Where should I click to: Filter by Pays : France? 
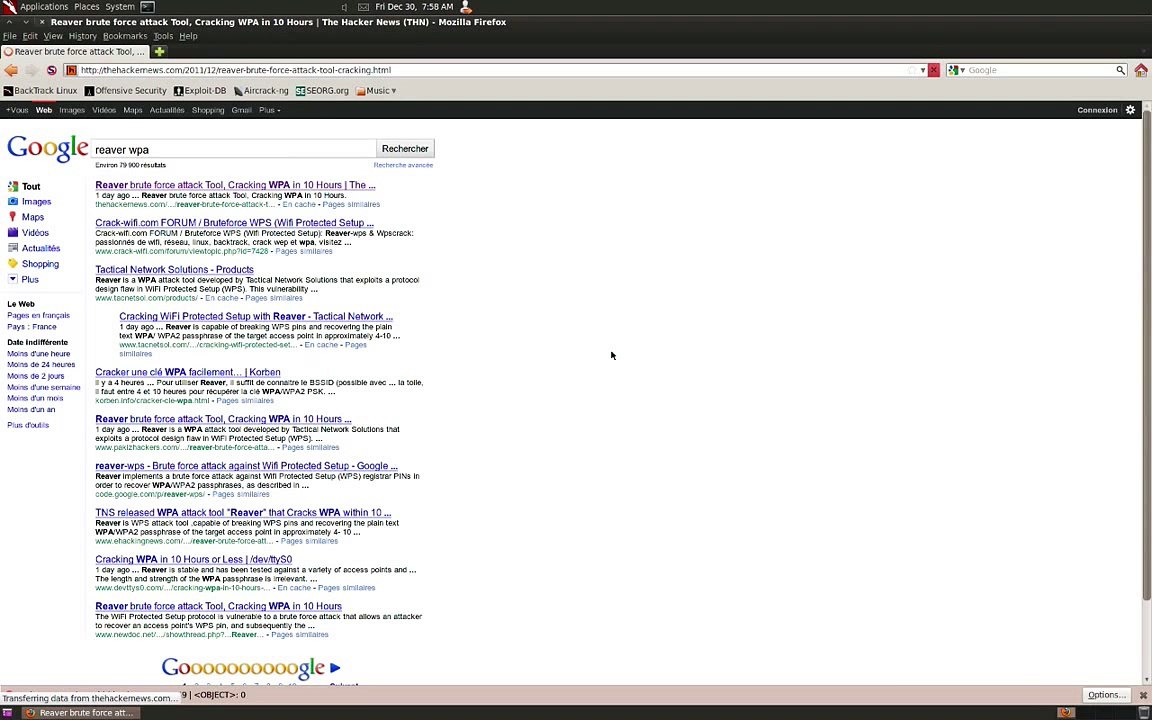(32, 327)
